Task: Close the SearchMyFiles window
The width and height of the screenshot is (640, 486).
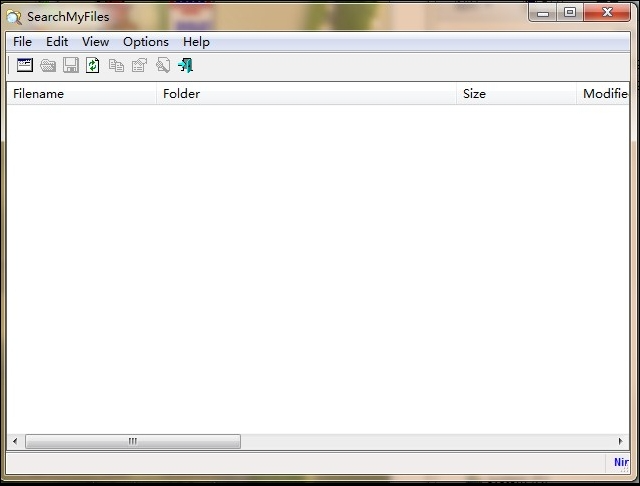Action: (x=607, y=13)
